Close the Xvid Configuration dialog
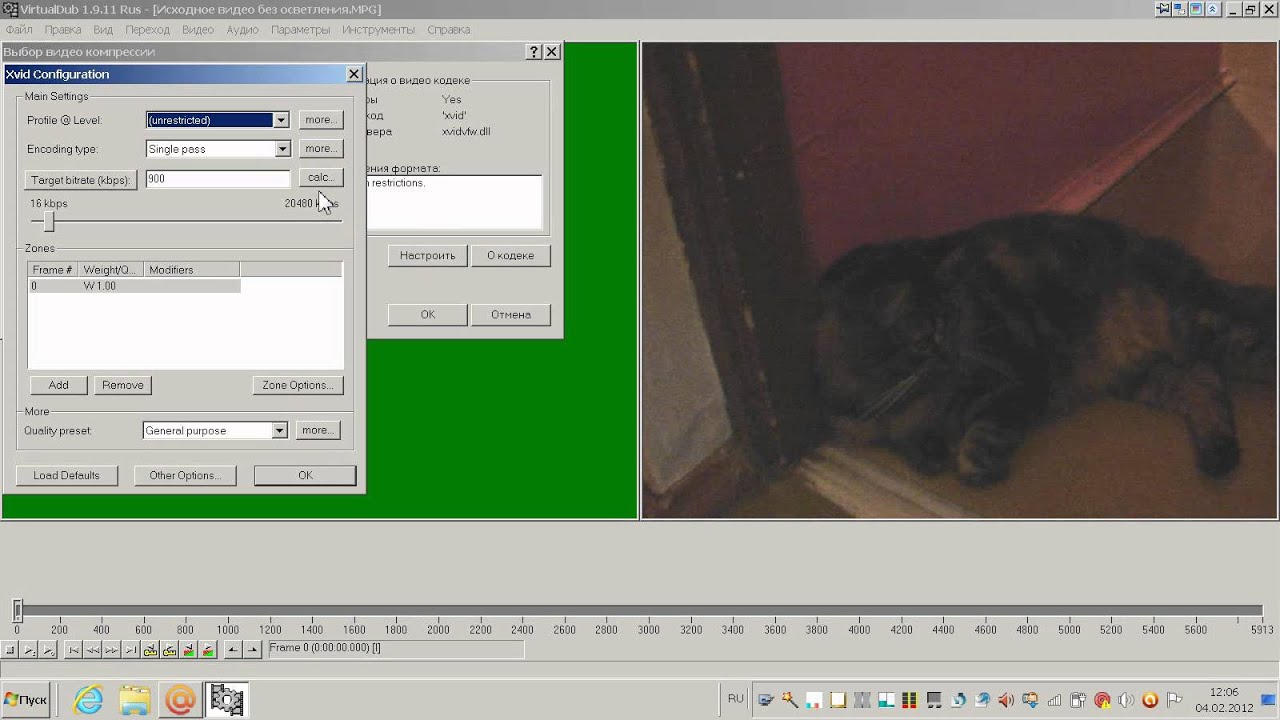 [x=354, y=74]
